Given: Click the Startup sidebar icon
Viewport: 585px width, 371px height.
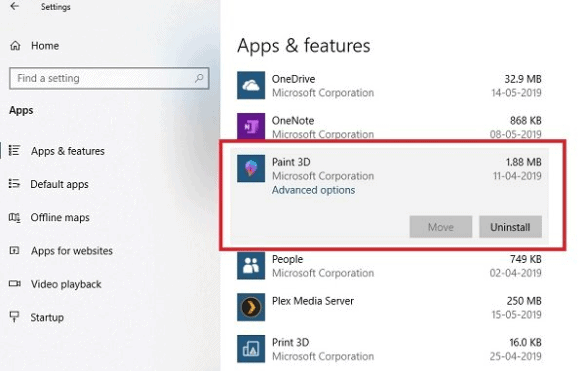Looking at the screenshot, I should (14, 317).
